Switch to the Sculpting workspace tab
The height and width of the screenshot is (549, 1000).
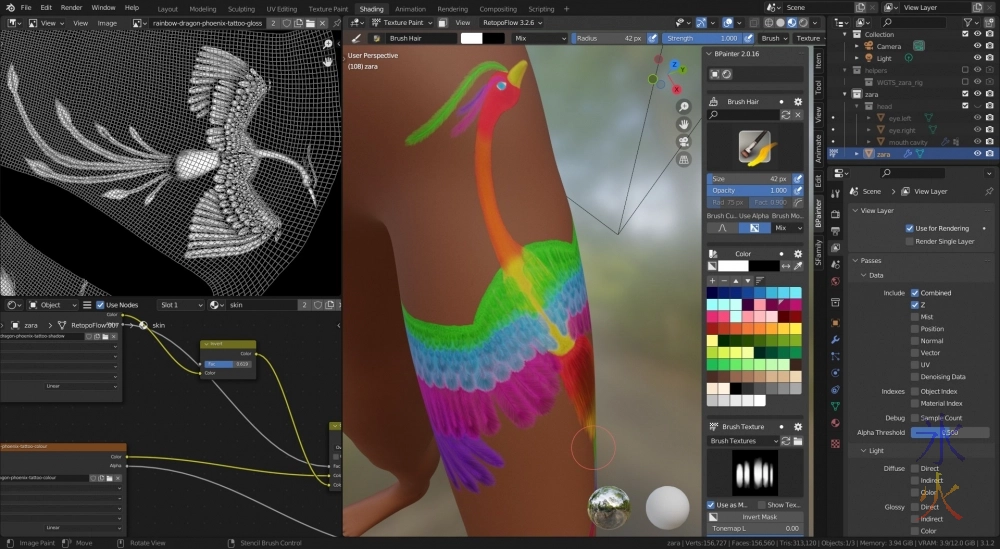pyautogui.click(x=240, y=8)
